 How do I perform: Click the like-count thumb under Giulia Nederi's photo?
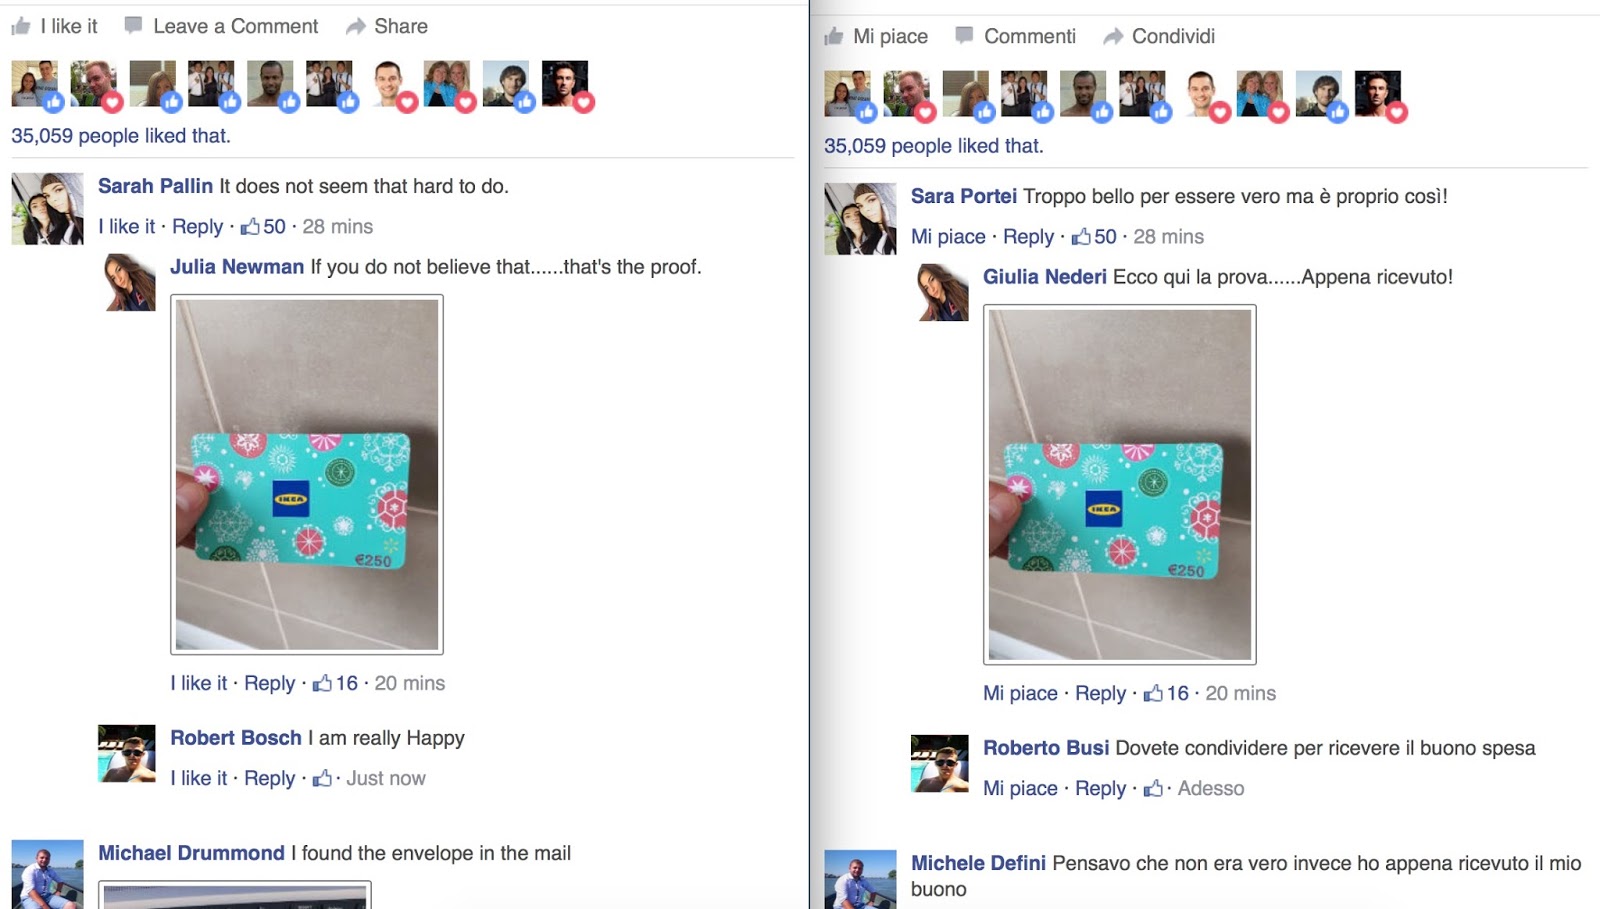pos(1153,693)
